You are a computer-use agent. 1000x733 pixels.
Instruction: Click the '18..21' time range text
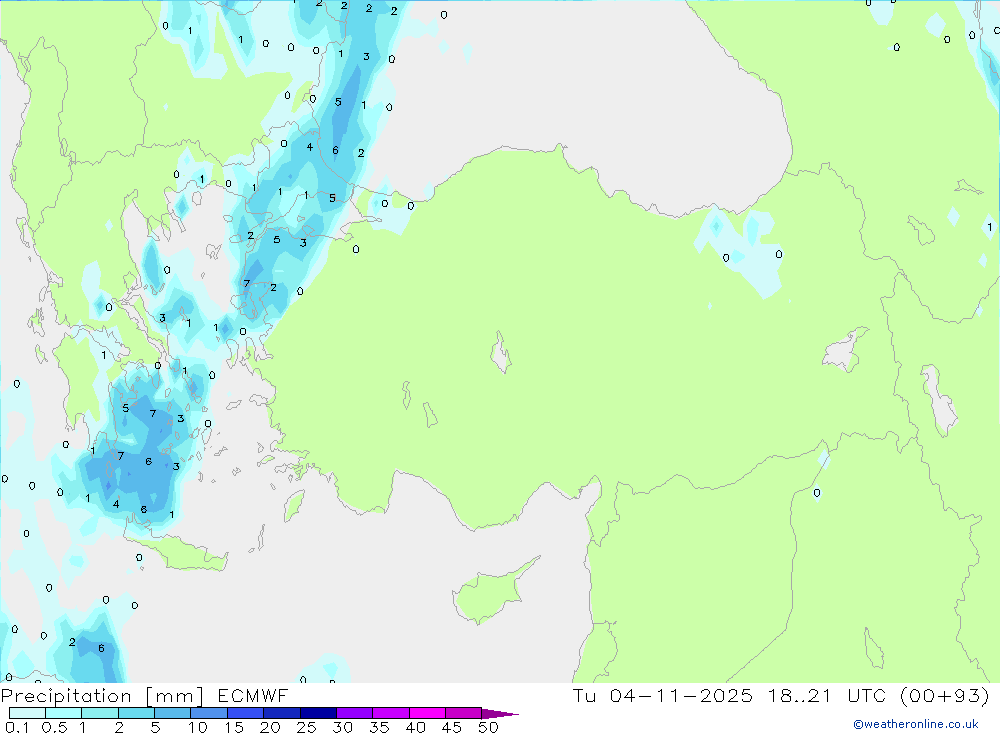tap(800, 695)
